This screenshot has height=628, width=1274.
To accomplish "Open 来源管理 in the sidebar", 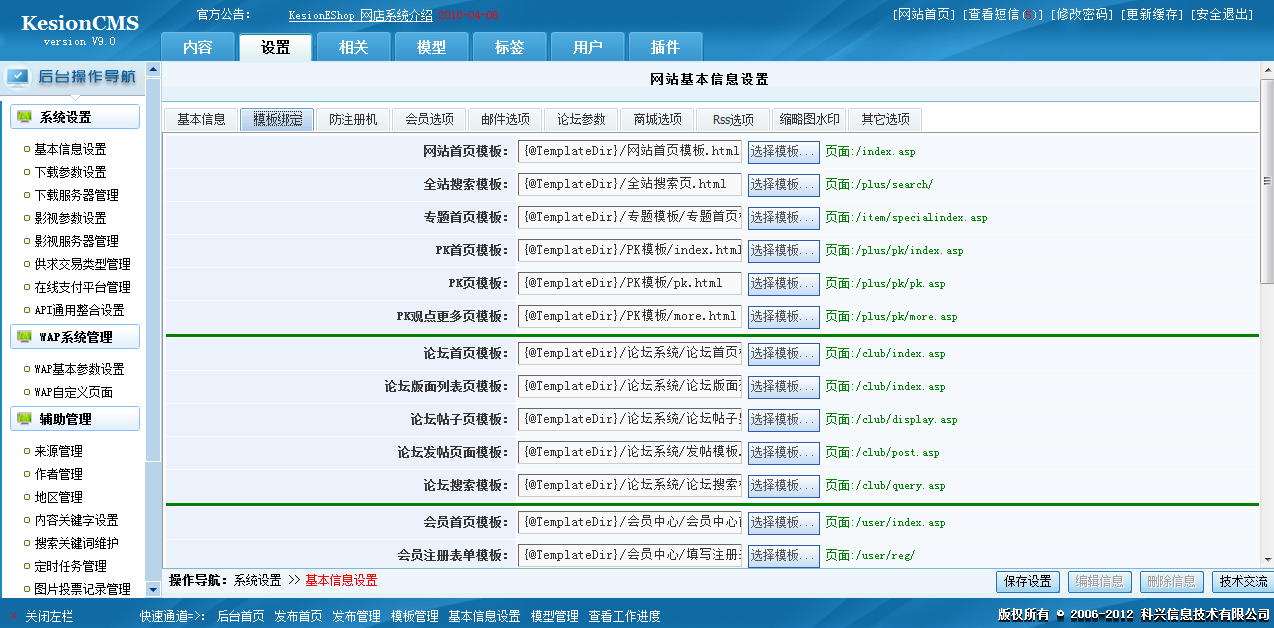I will [x=58, y=452].
